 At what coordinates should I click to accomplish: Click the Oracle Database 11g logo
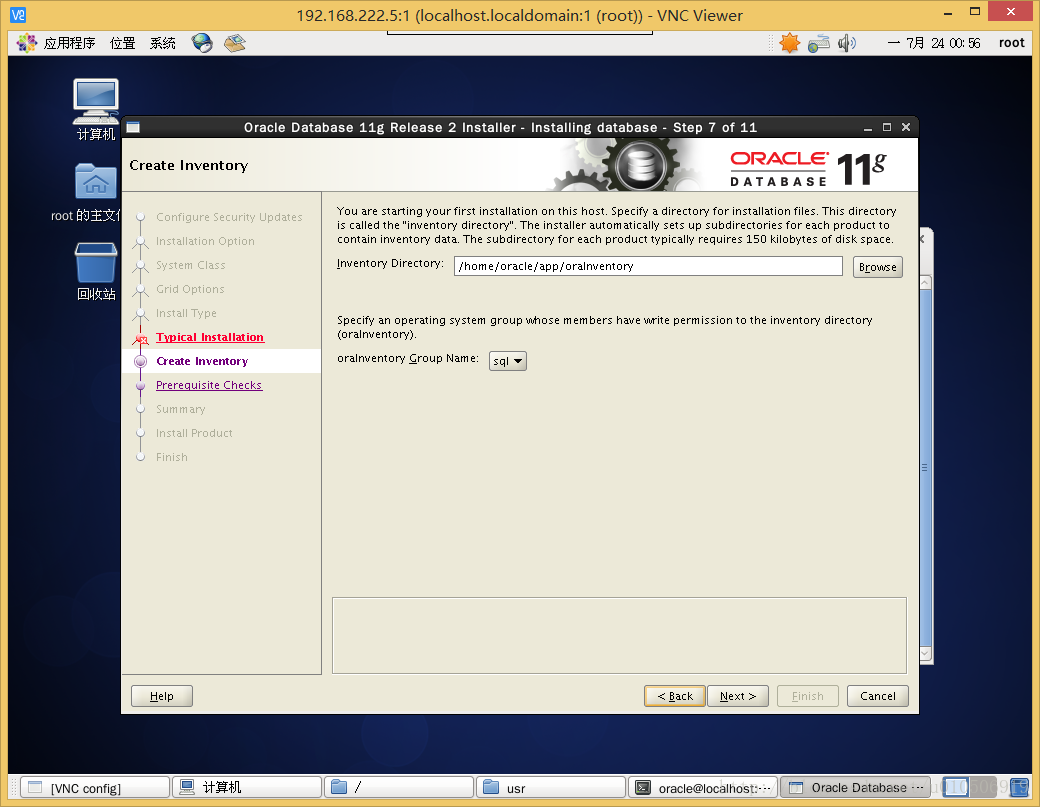pyautogui.click(x=808, y=168)
